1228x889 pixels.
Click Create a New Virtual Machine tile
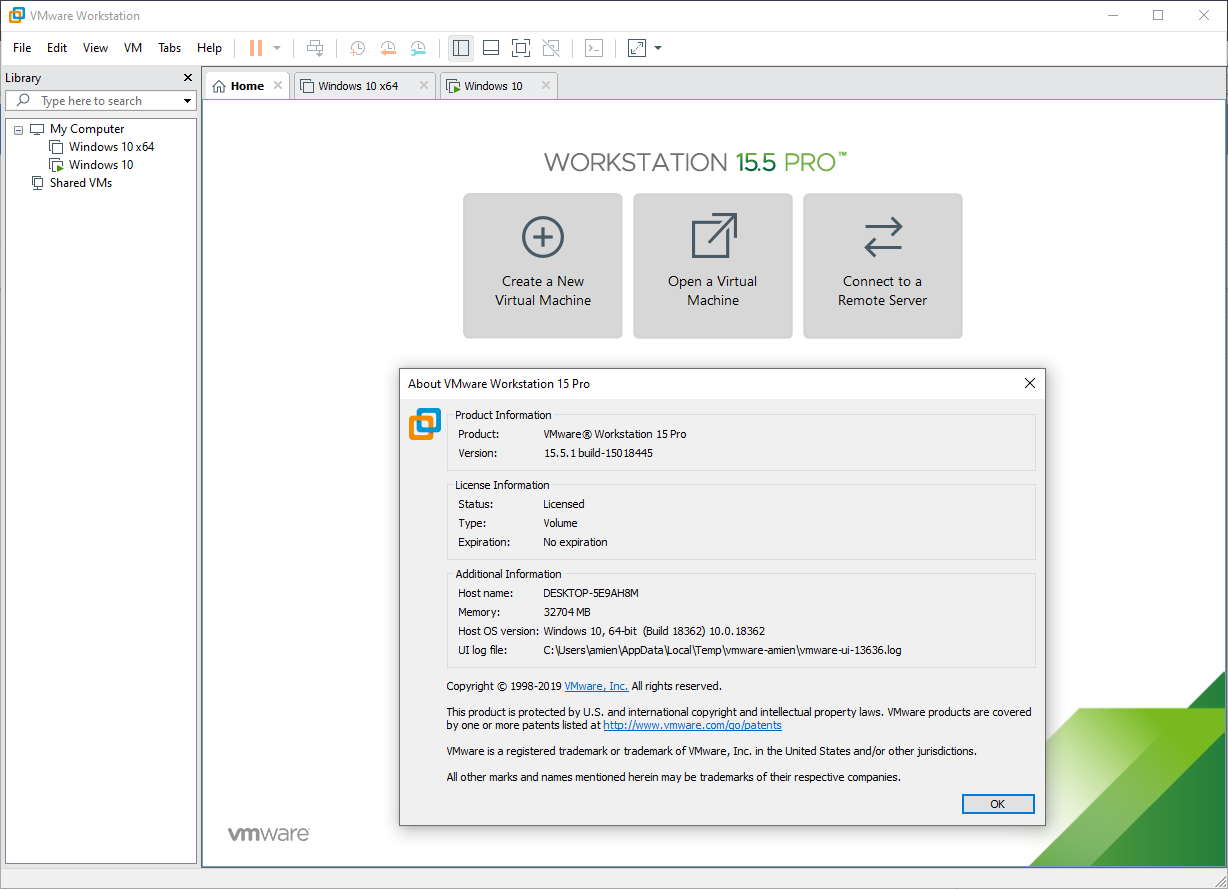coord(543,266)
